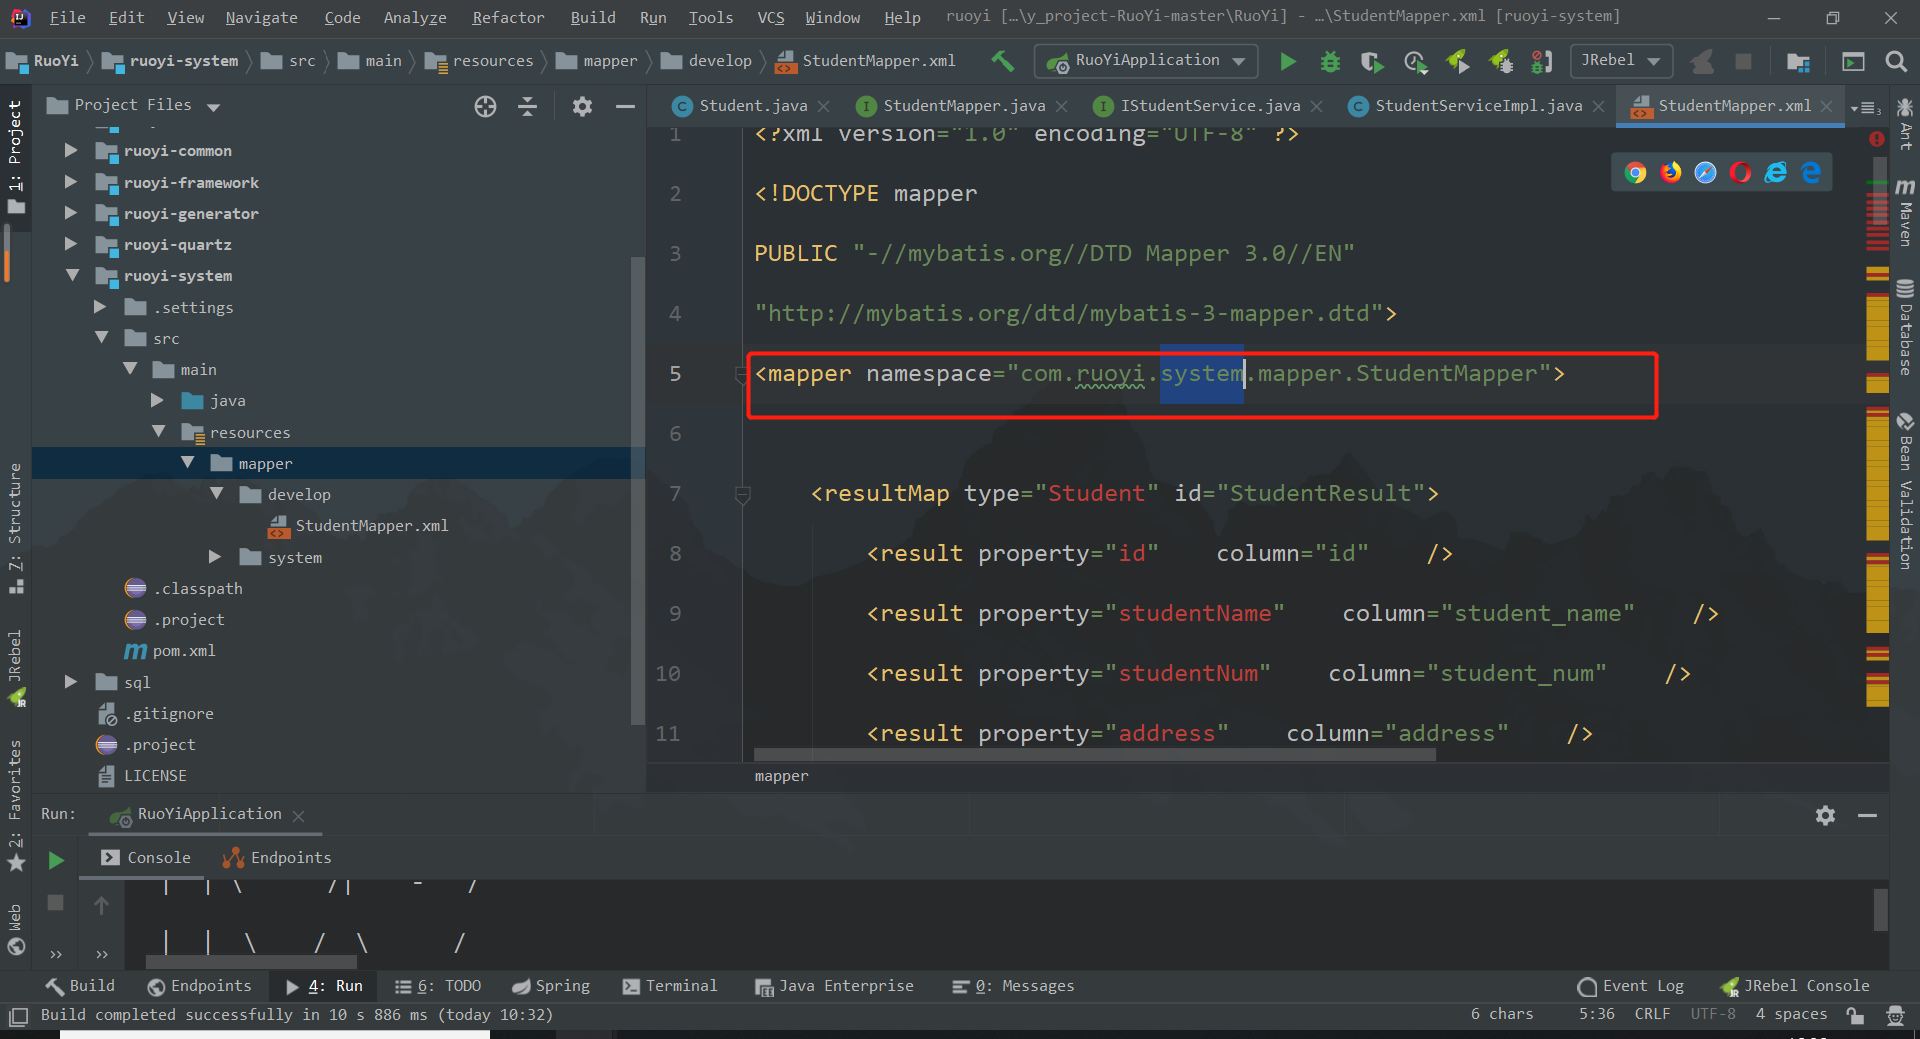1920x1039 pixels.
Task: Open the JRebel dropdown
Action: (1620, 61)
